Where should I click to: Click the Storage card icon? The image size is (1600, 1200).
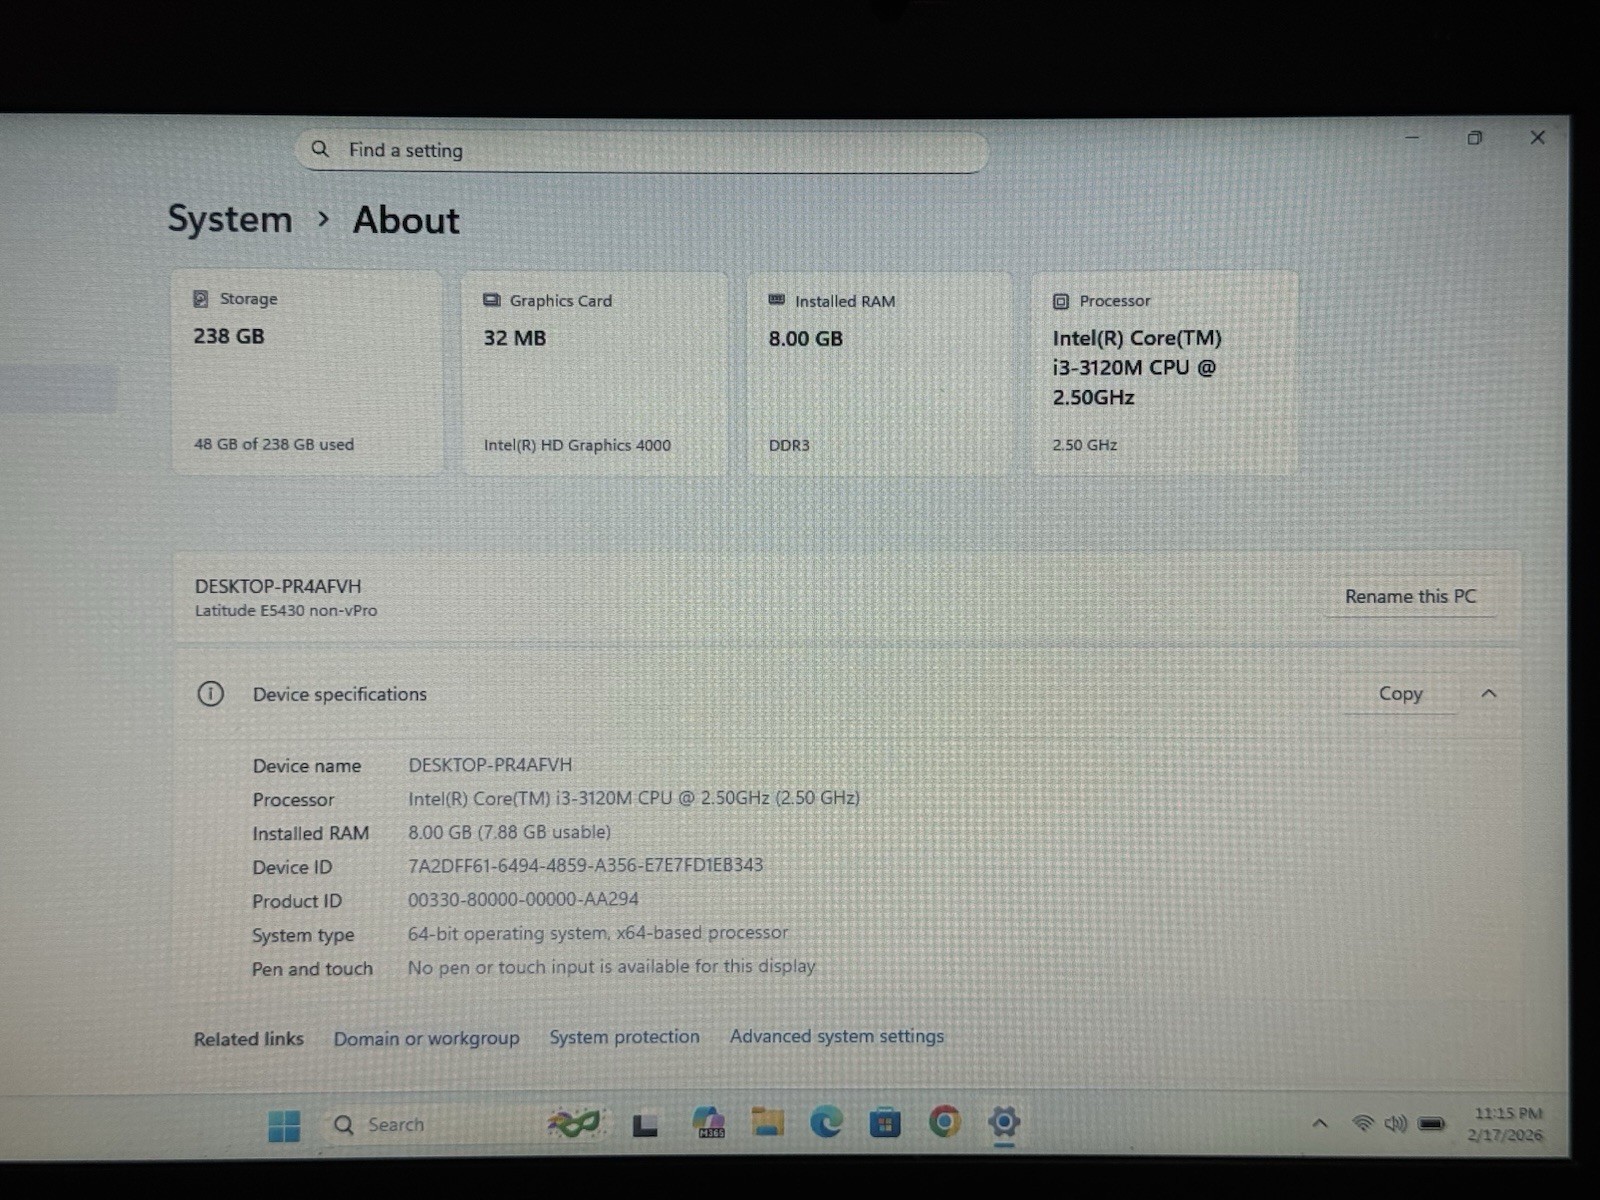(x=200, y=298)
